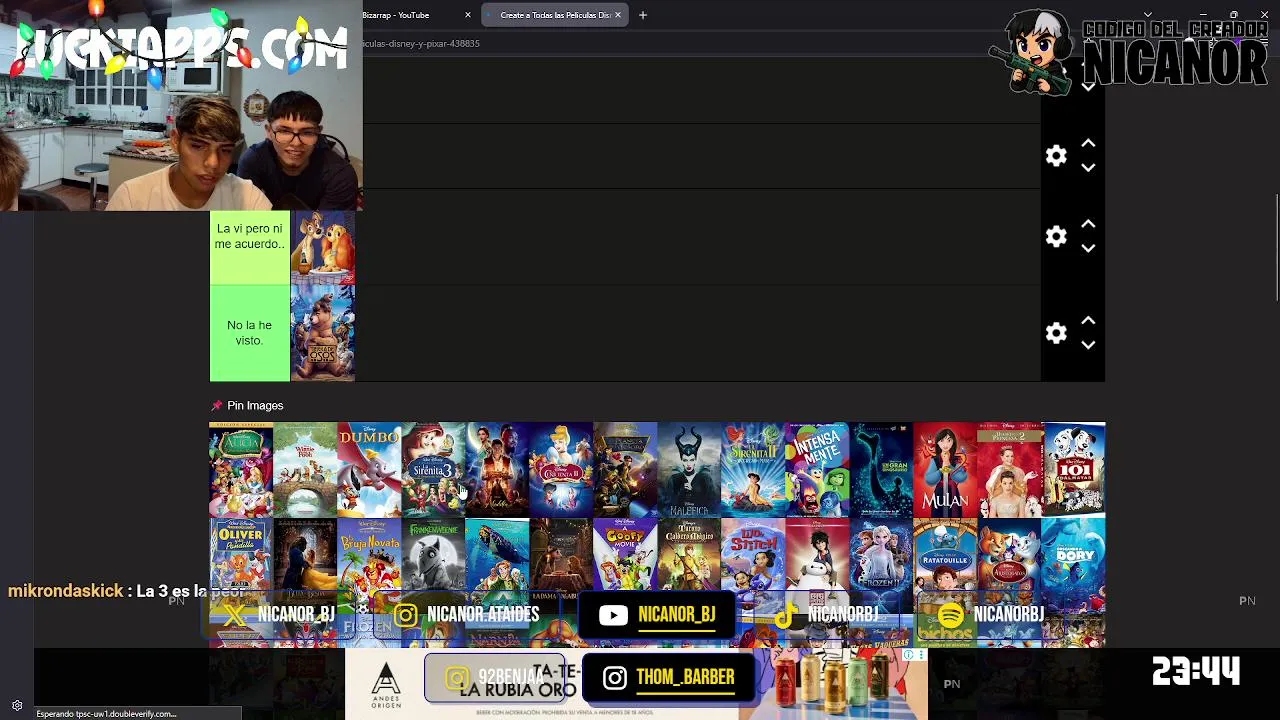
Task: Move the empty tier above 'La vi pero' up
Action: pyautogui.click(x=1088, y=144)
